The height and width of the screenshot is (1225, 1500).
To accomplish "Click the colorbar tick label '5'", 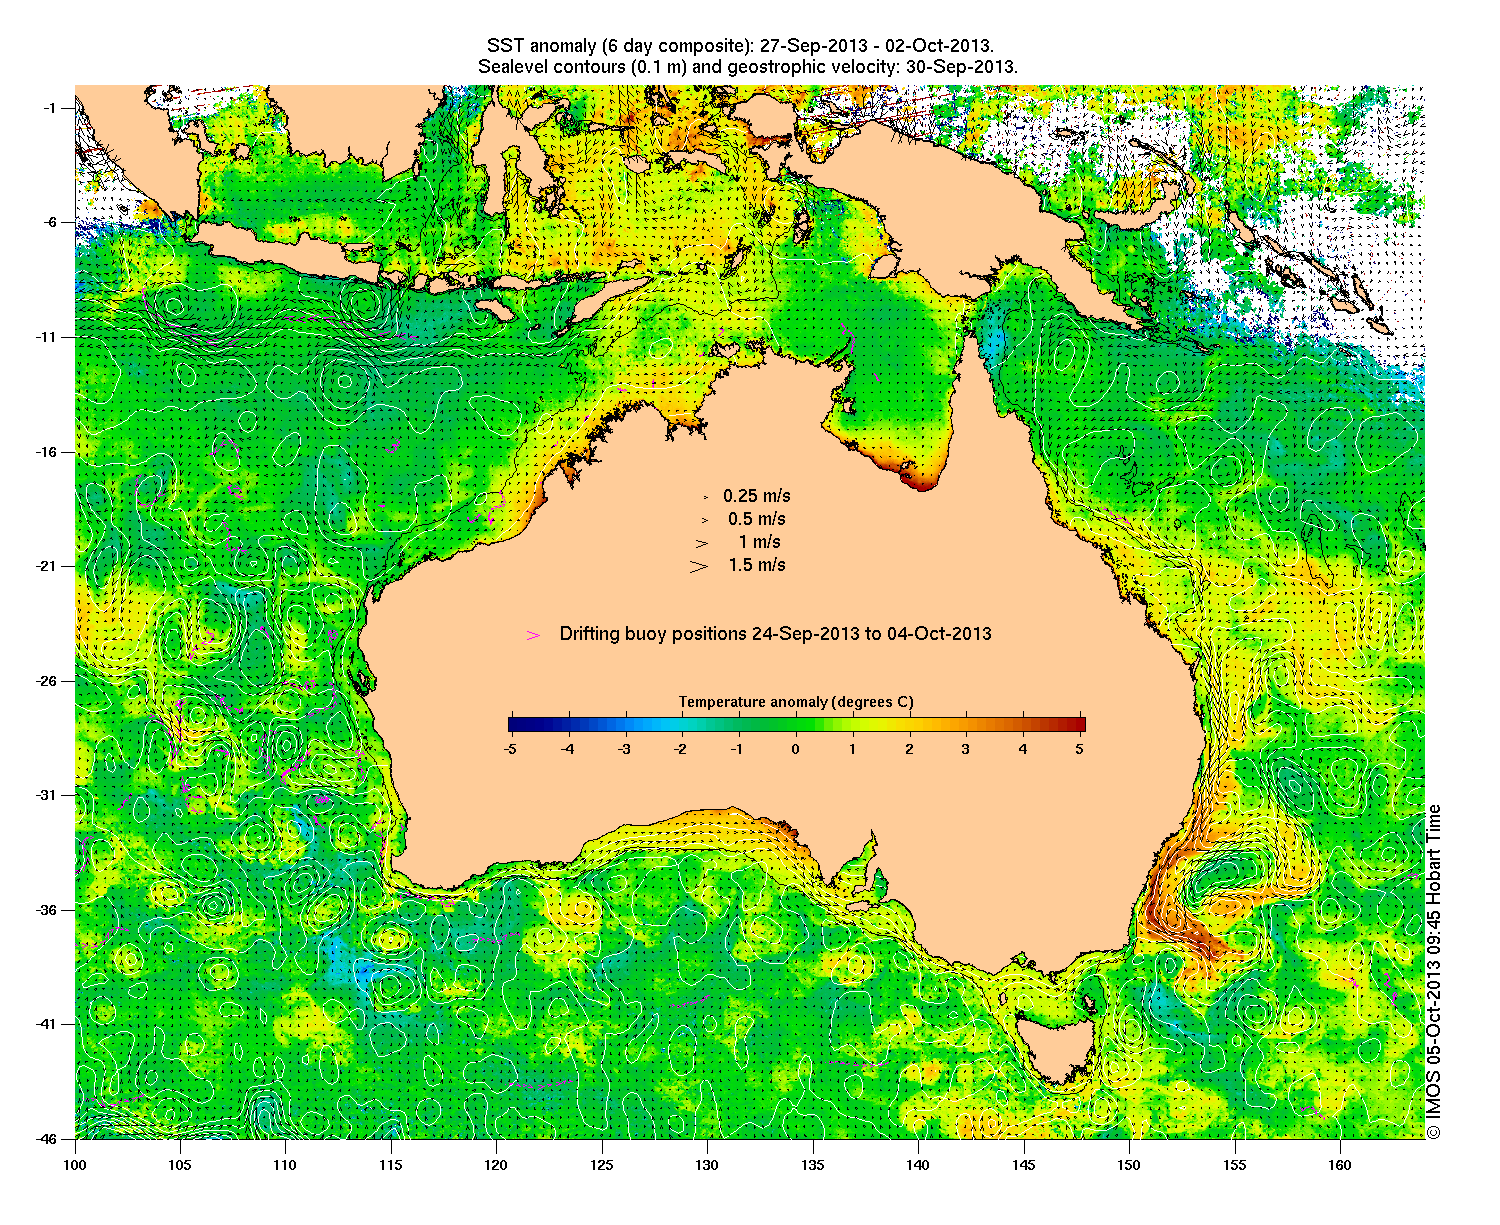I will (x=1081, y=748).
